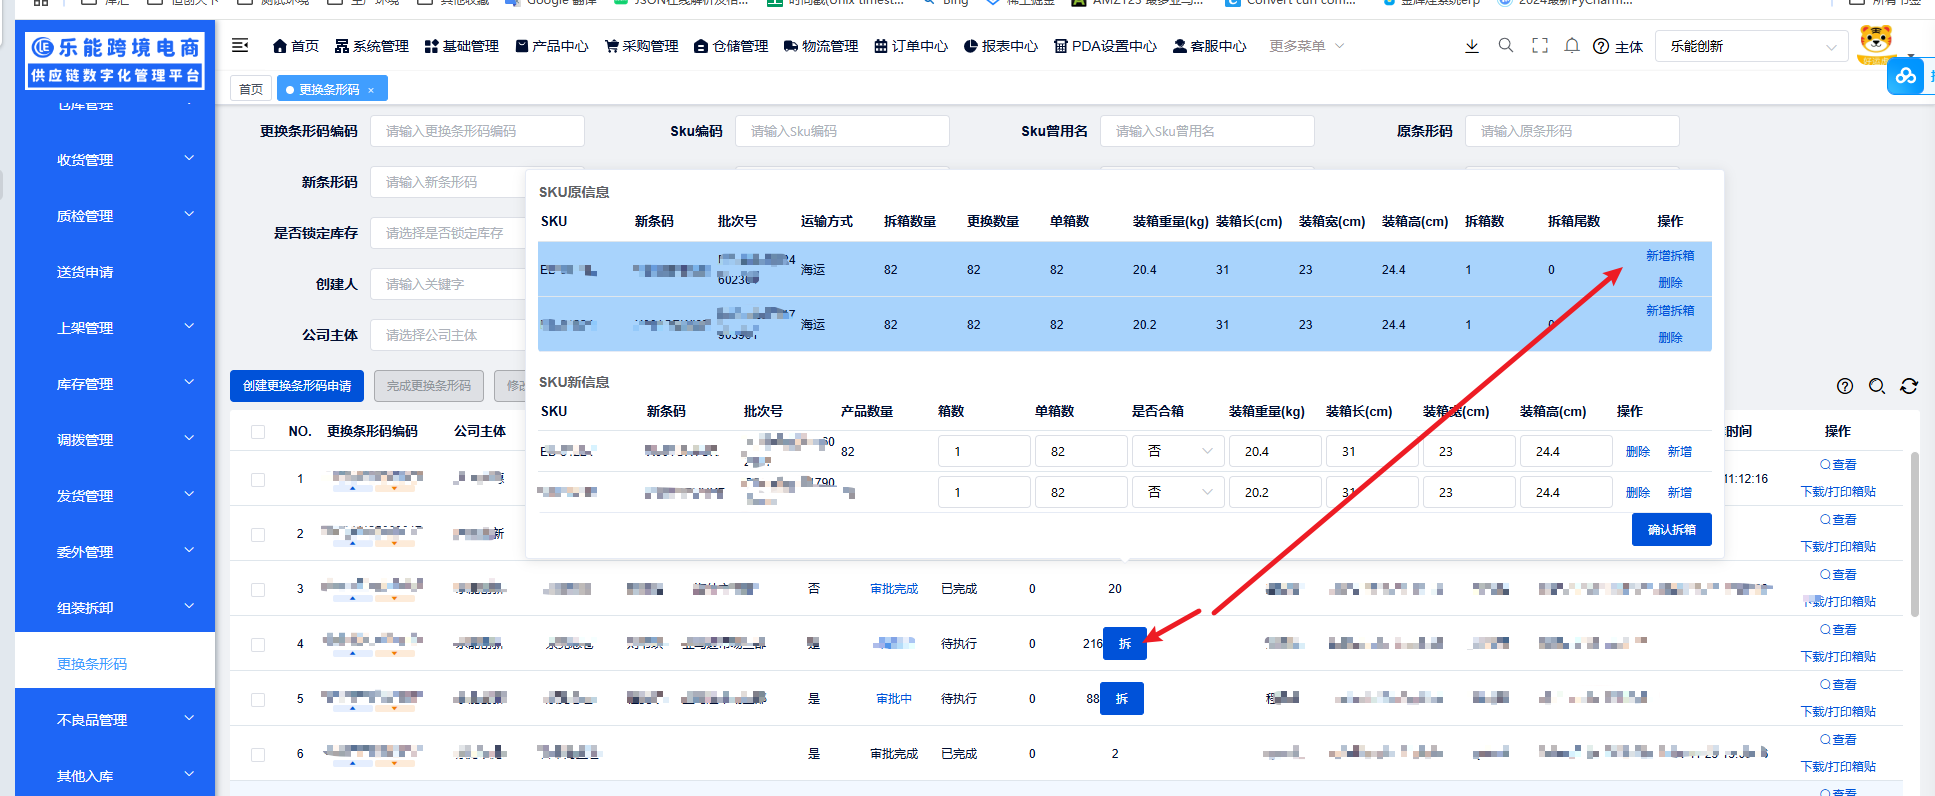Expand 库存管理 in the sidebar
This screenshot has width=1935, height=796.
[115, 384]
